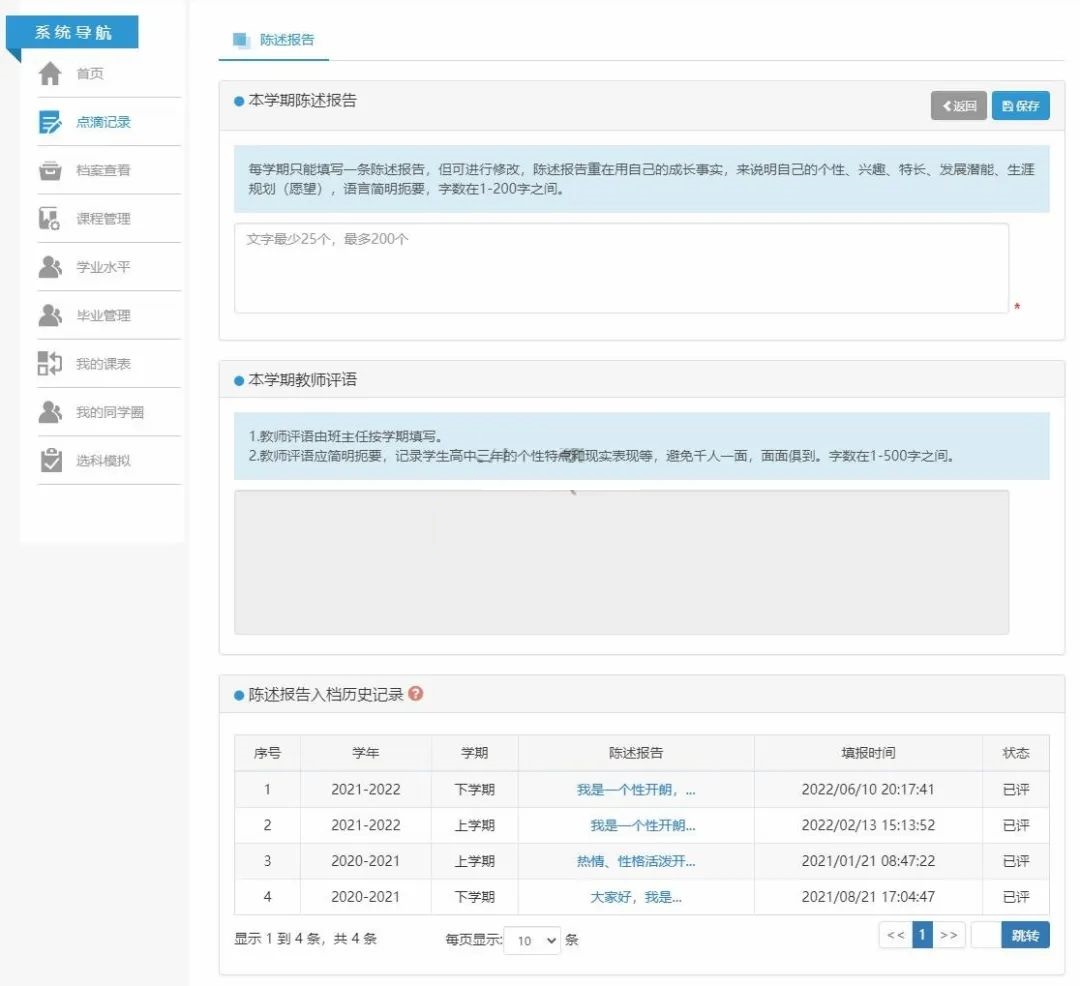Viewport: 1080px width, 986px height.
Task: Click 已评 status in row 1
Action: pyautogui.click(x=1016, y=790)
